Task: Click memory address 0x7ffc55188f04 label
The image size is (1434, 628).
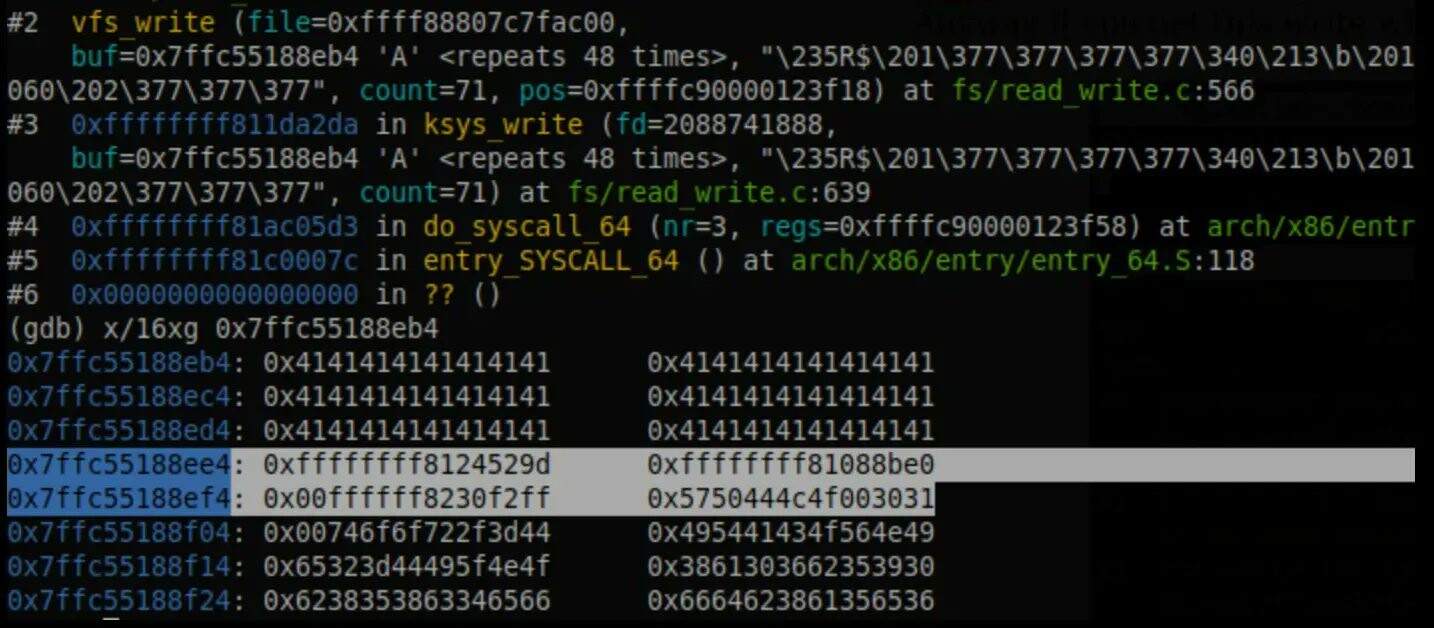Action: coord(119,533)
